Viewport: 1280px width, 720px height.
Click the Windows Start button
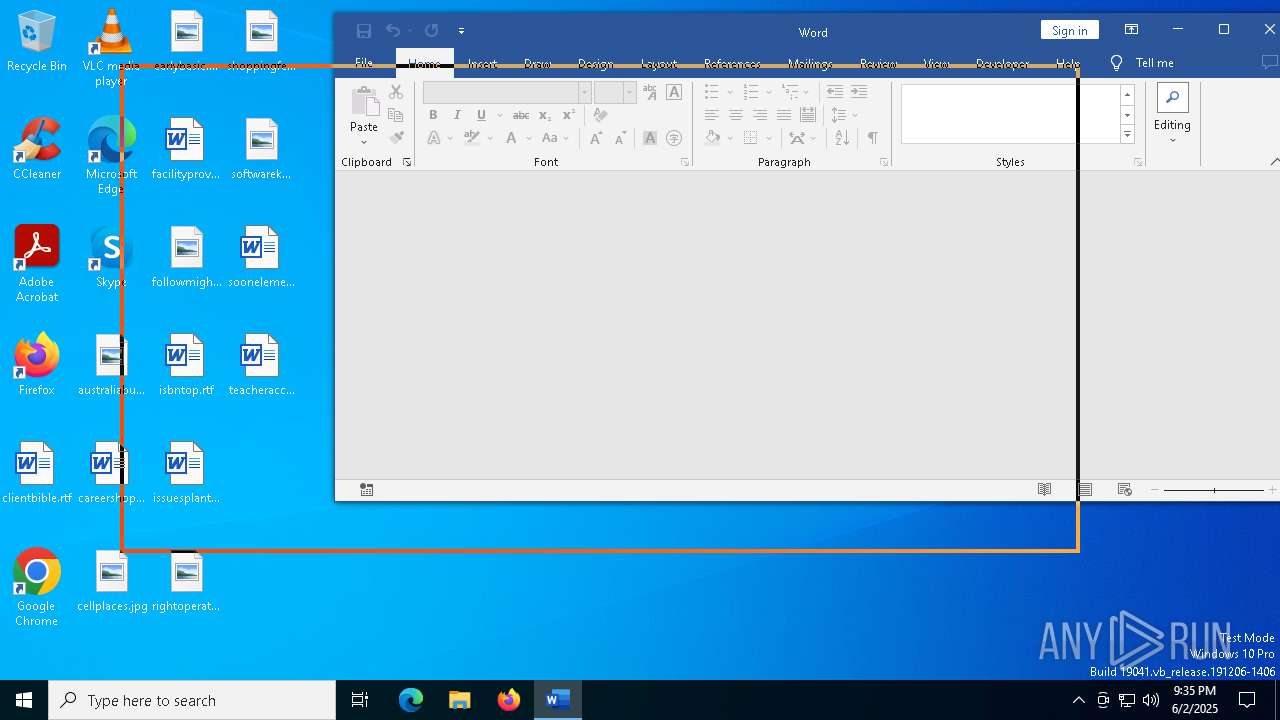[x=24, y=700]
